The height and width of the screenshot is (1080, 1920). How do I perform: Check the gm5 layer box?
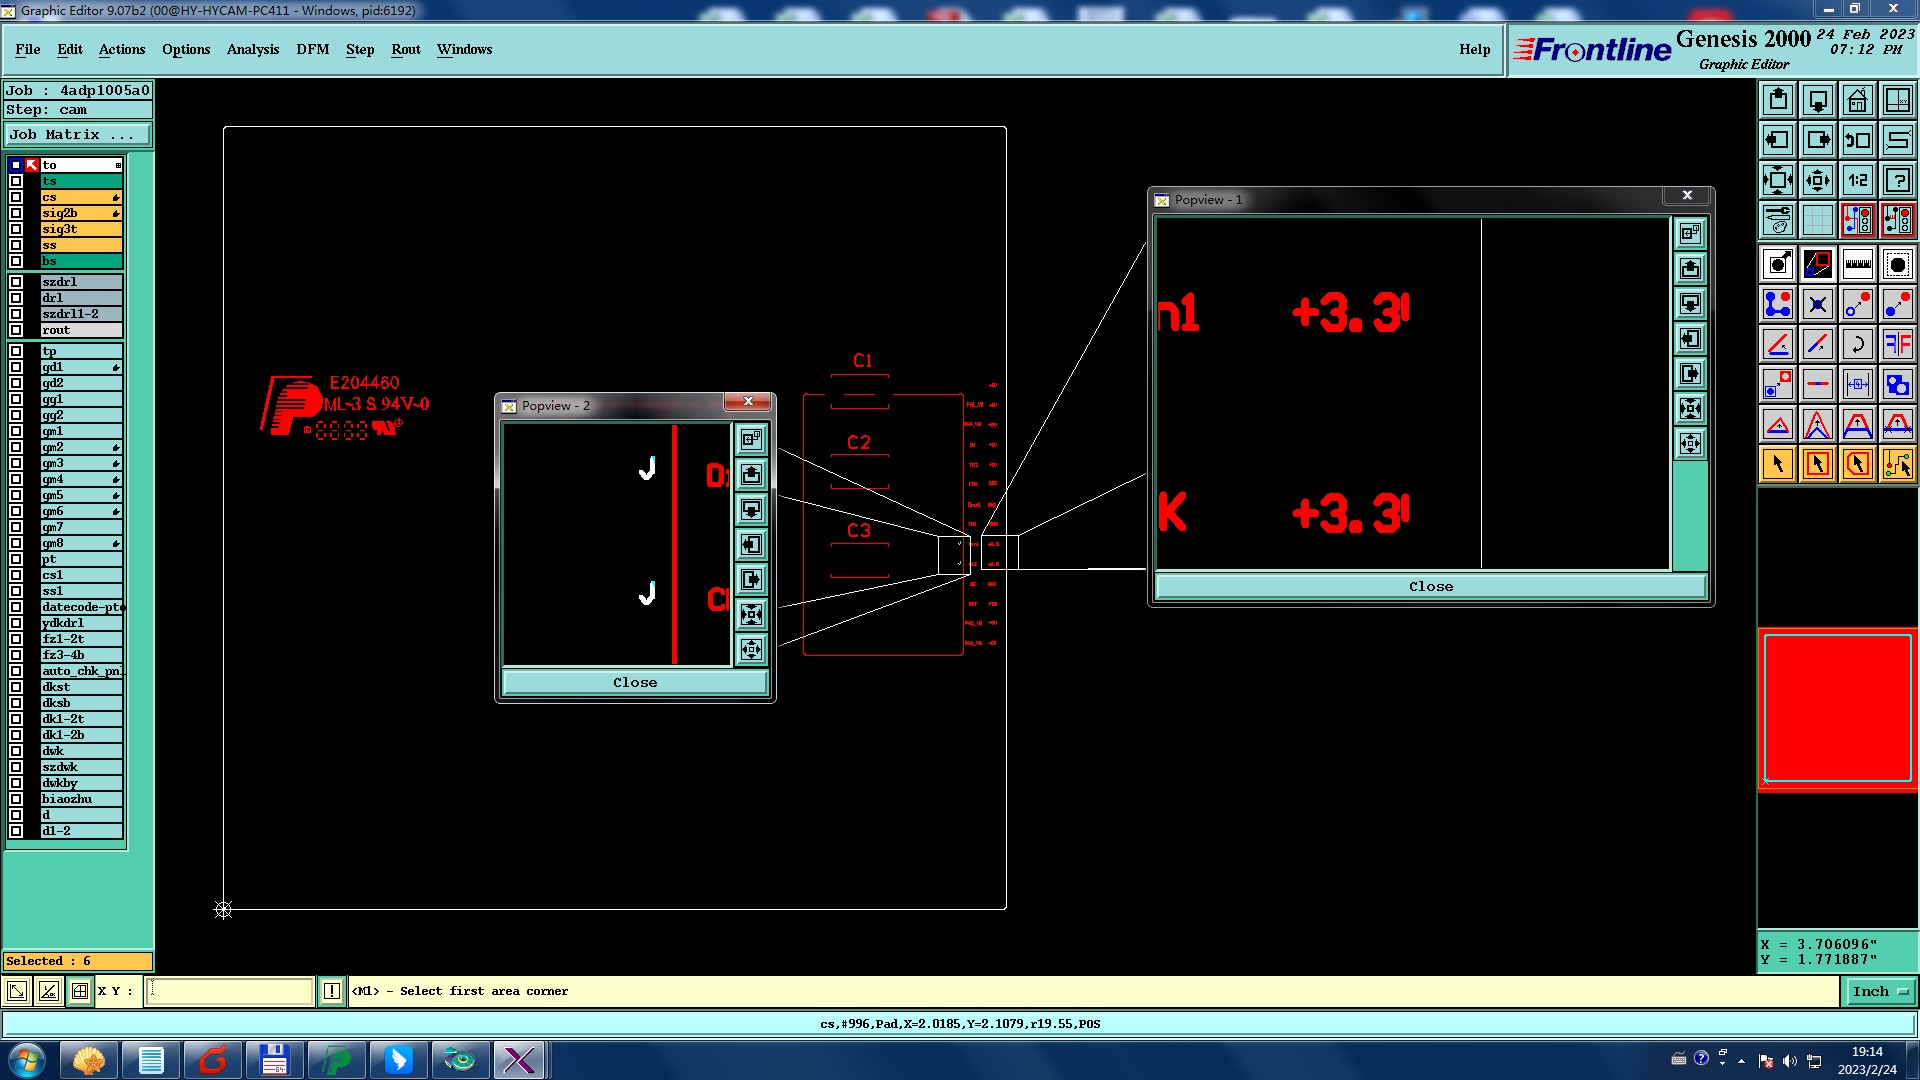tap(16, 495)
